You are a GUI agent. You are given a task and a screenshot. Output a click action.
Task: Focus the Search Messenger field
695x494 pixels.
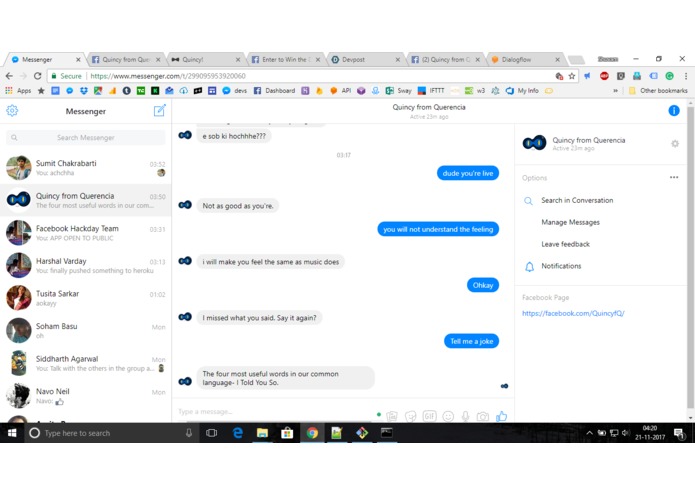[x=86, y=137]
